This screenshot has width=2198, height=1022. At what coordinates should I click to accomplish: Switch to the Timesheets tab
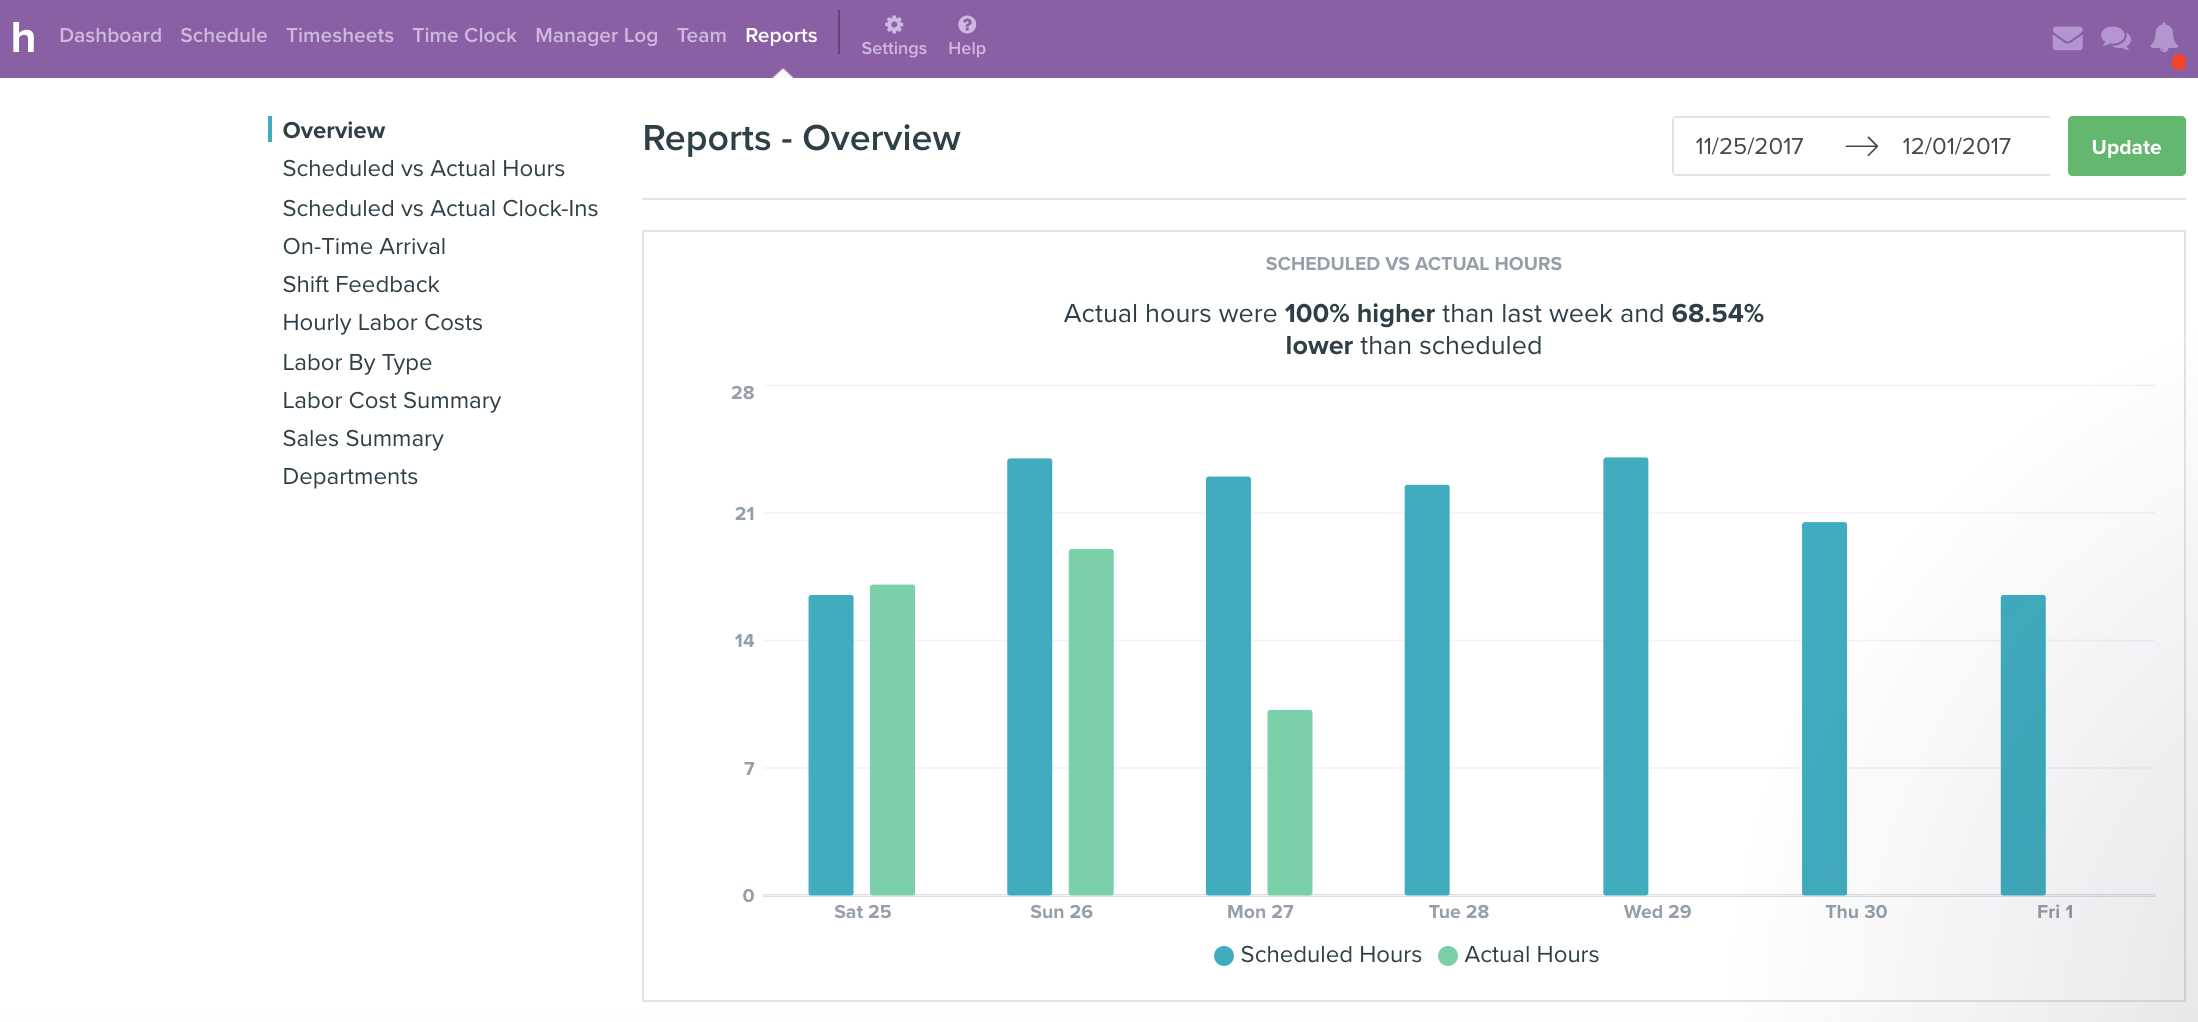coord(339,35)
